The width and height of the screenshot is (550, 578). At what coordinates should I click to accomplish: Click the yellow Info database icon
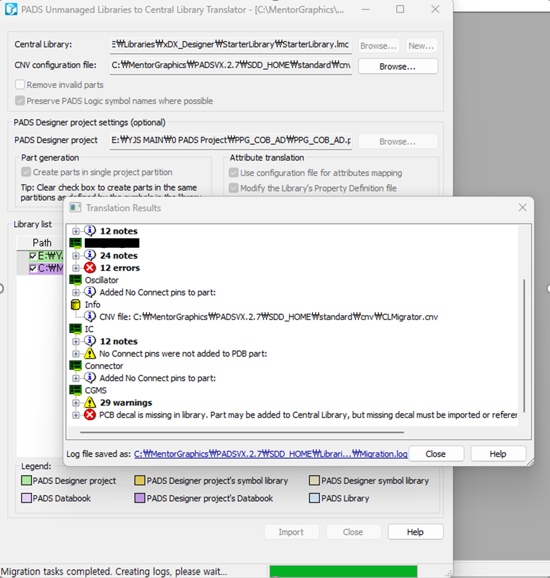(x=75, y=304)
